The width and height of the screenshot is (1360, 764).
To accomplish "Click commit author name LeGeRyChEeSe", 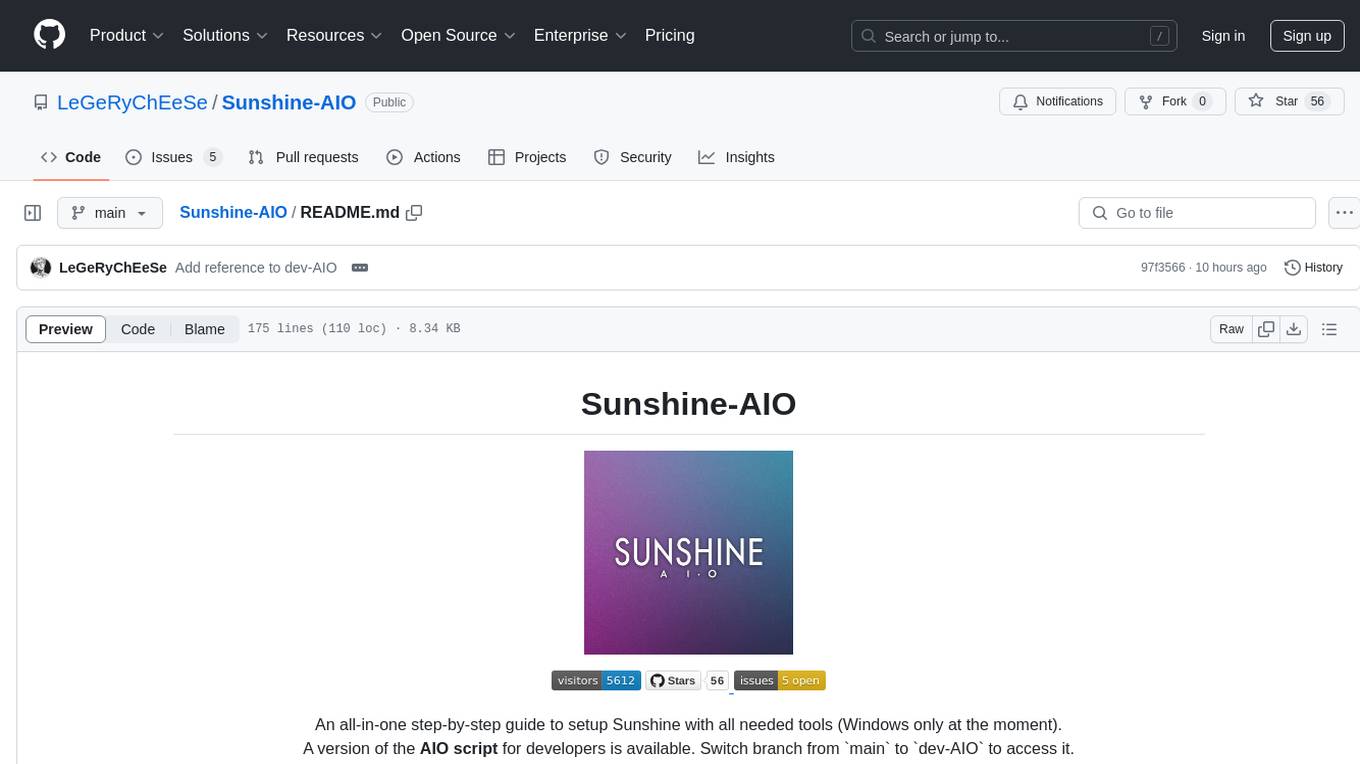I will (113, 268).
